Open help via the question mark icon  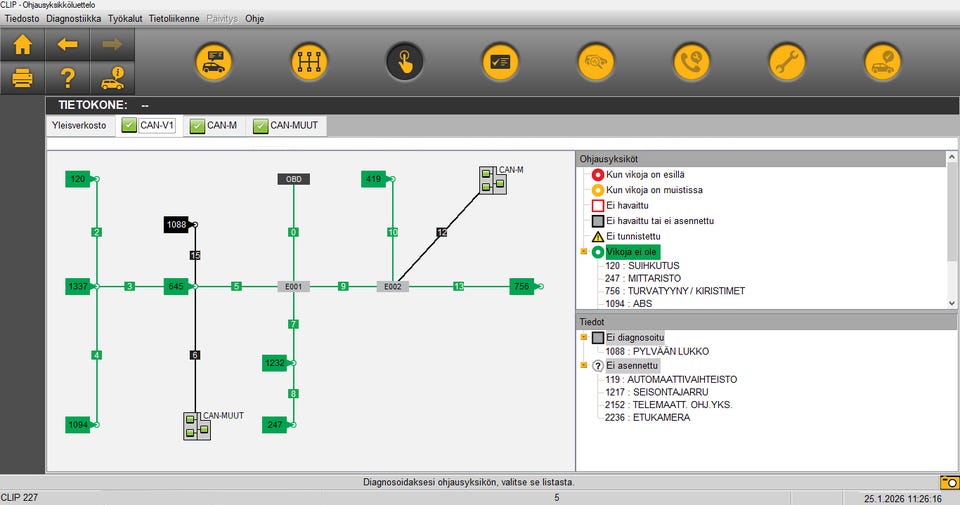[67, 78]
